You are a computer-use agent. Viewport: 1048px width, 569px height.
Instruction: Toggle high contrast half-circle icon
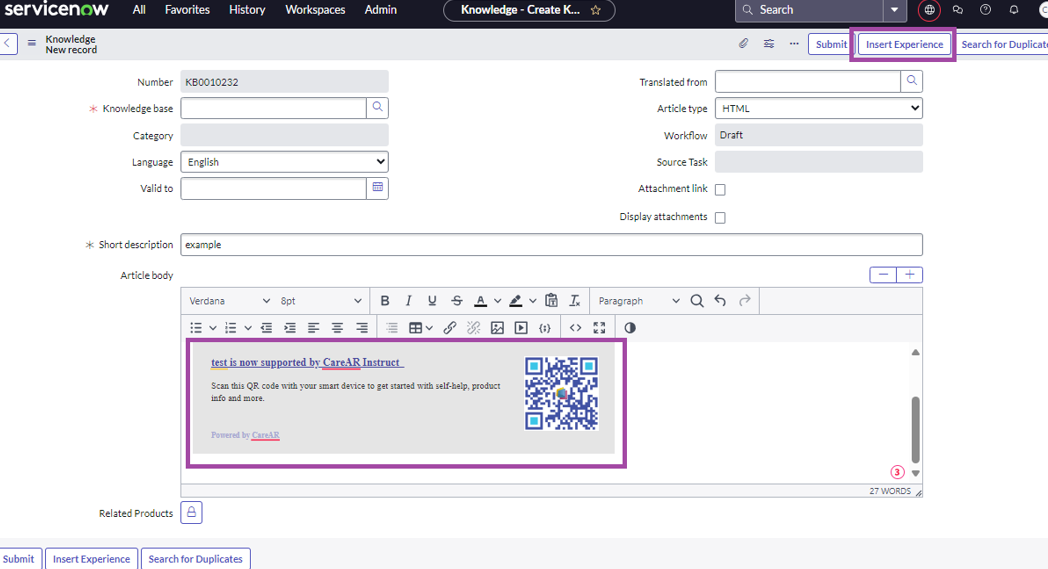(x=630, y=328)
